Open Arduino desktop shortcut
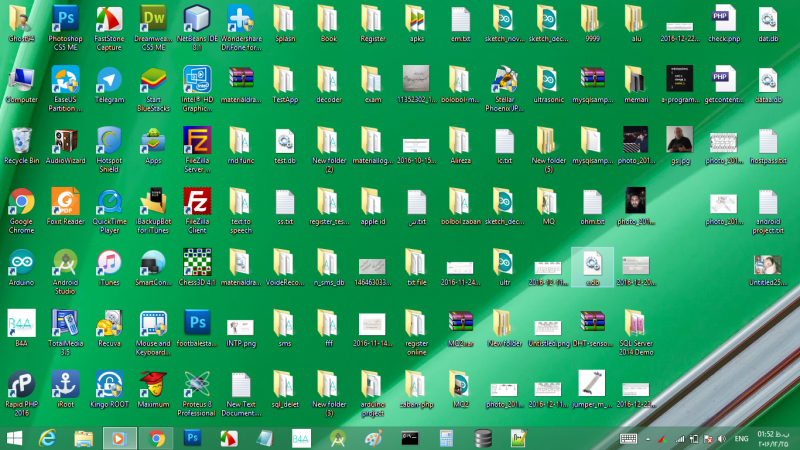 21,268
